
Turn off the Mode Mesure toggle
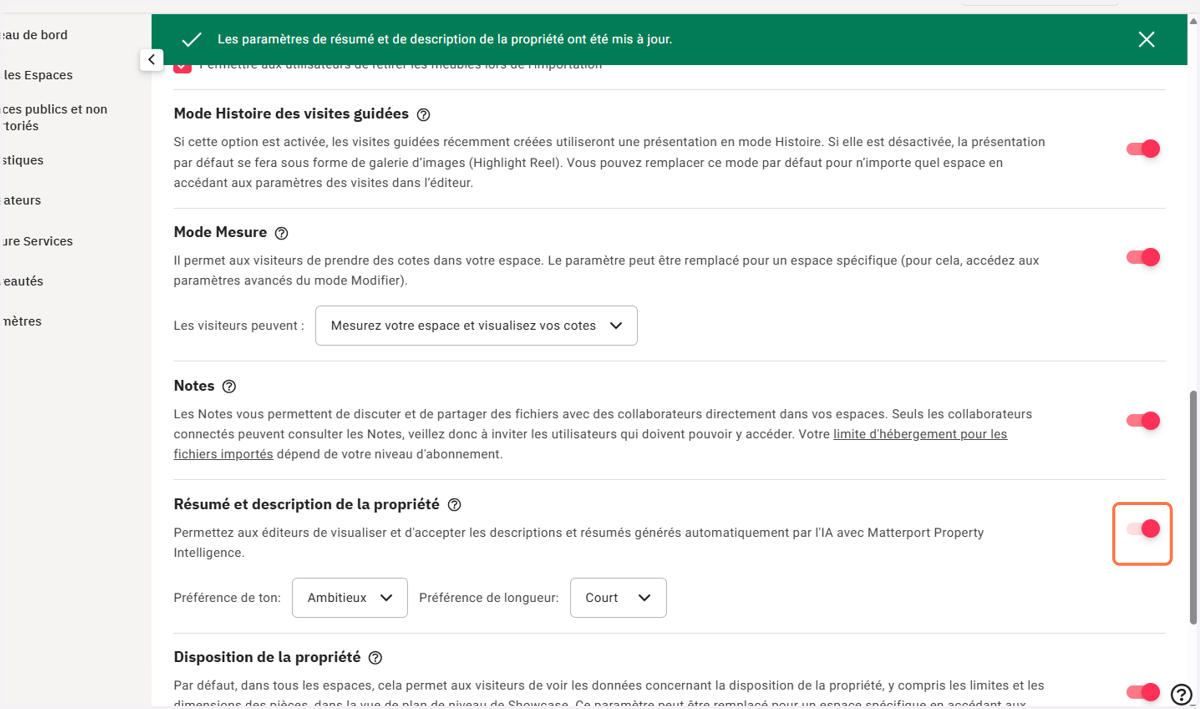coord(1143,257)
